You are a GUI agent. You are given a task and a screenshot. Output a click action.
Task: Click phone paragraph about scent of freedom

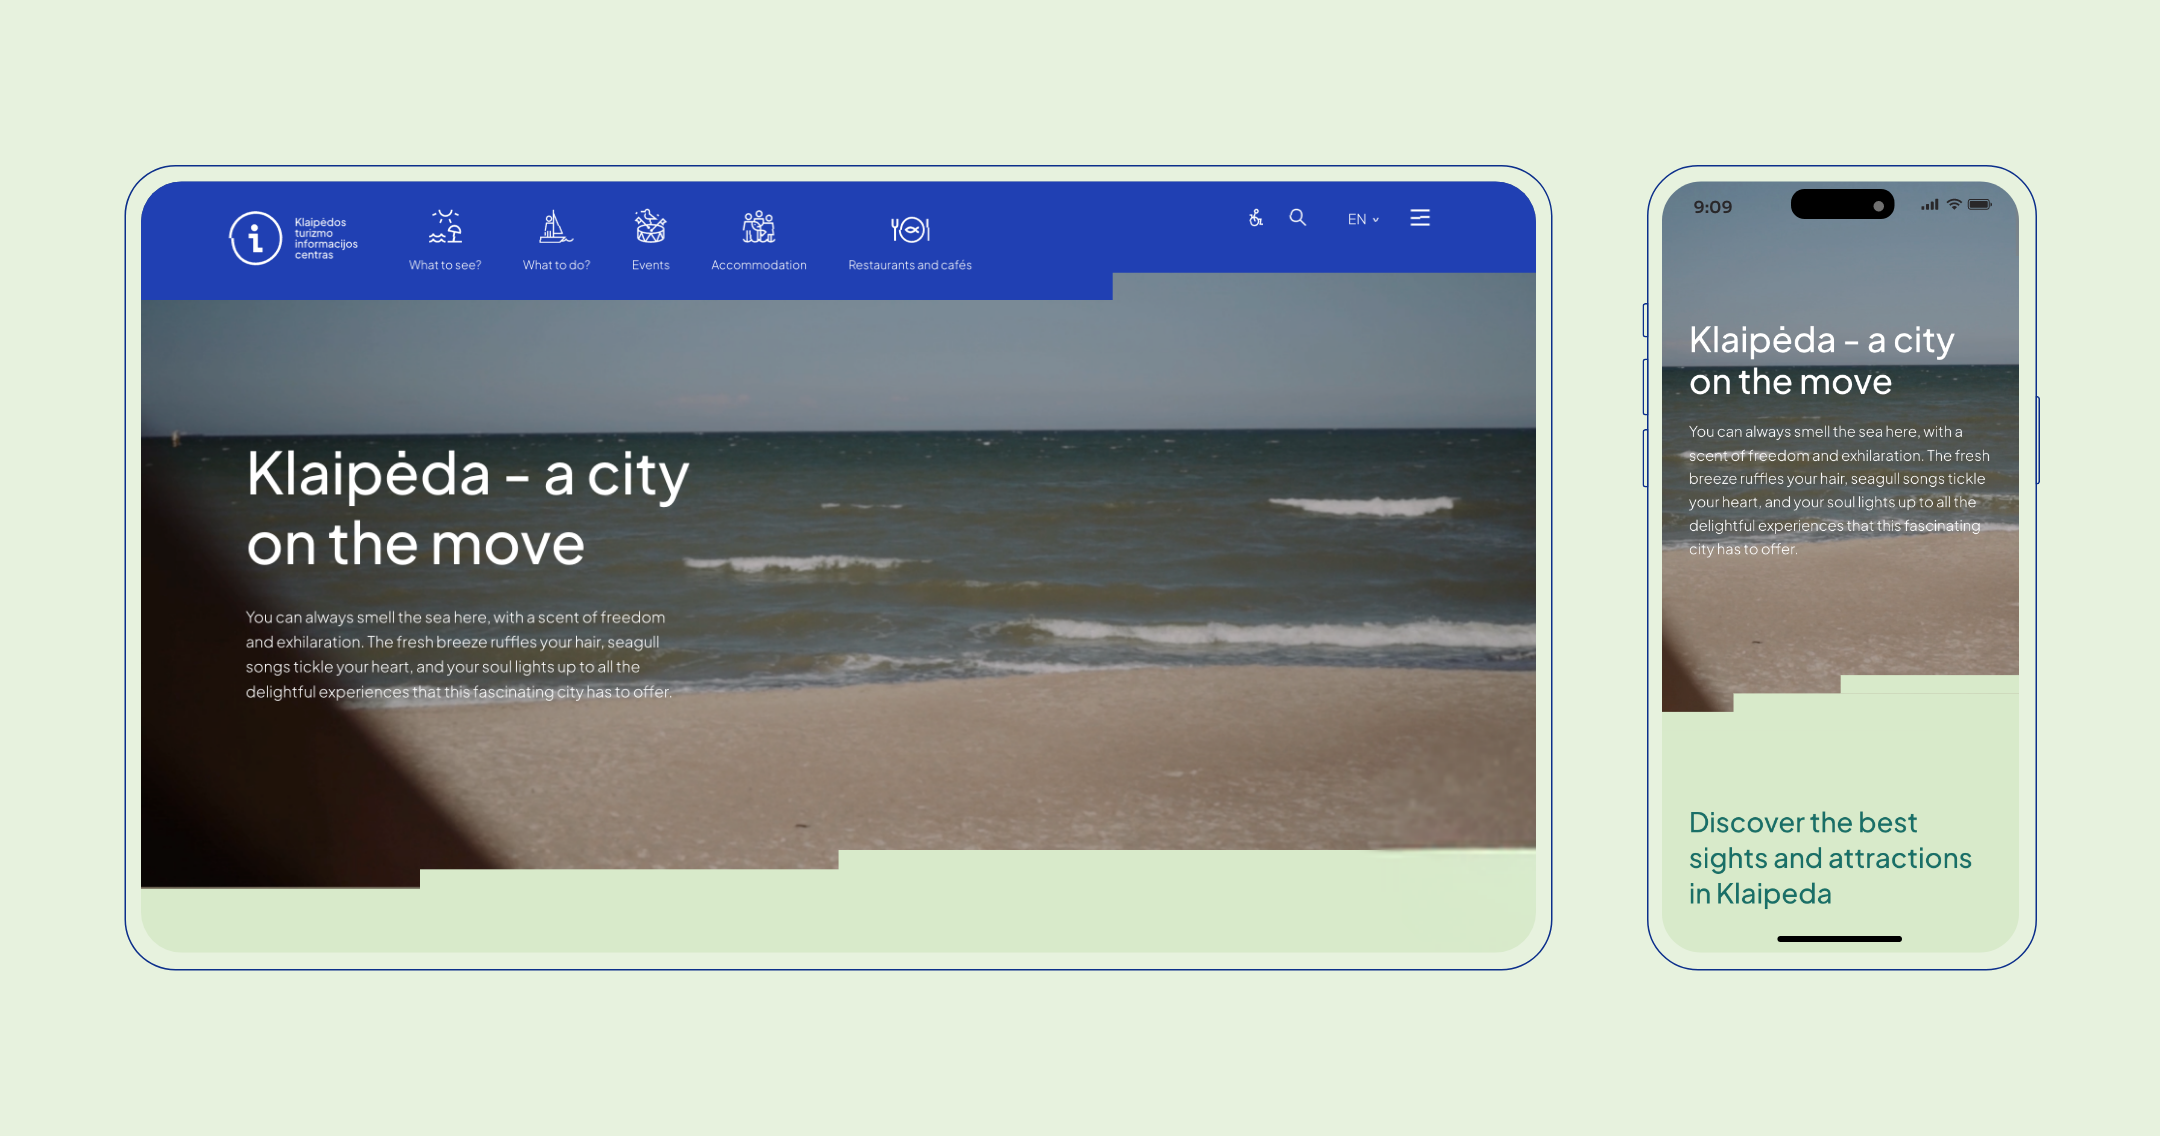pos(1839,490)
